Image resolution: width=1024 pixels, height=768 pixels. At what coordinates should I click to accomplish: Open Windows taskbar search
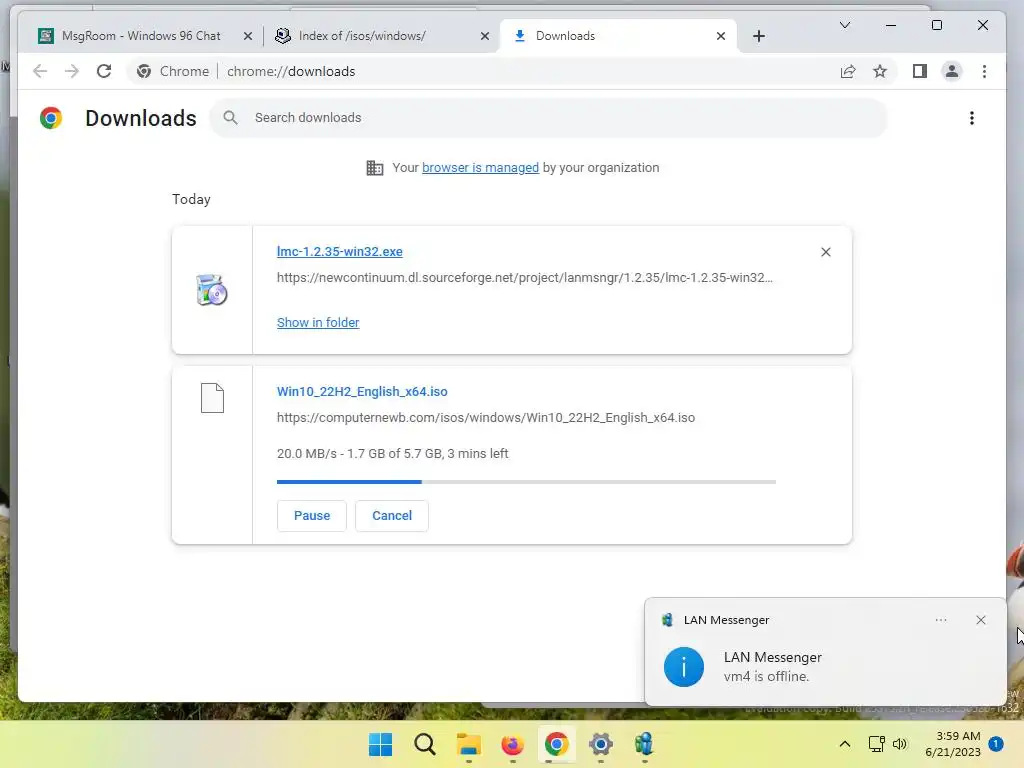click(x=424, y=744)
